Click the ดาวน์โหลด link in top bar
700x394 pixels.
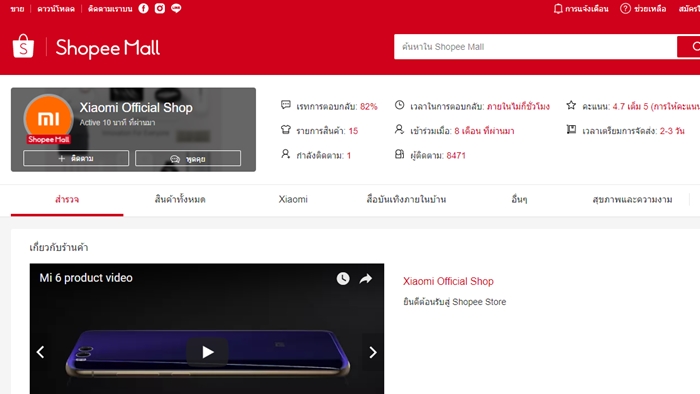click(x=56, y=9)
